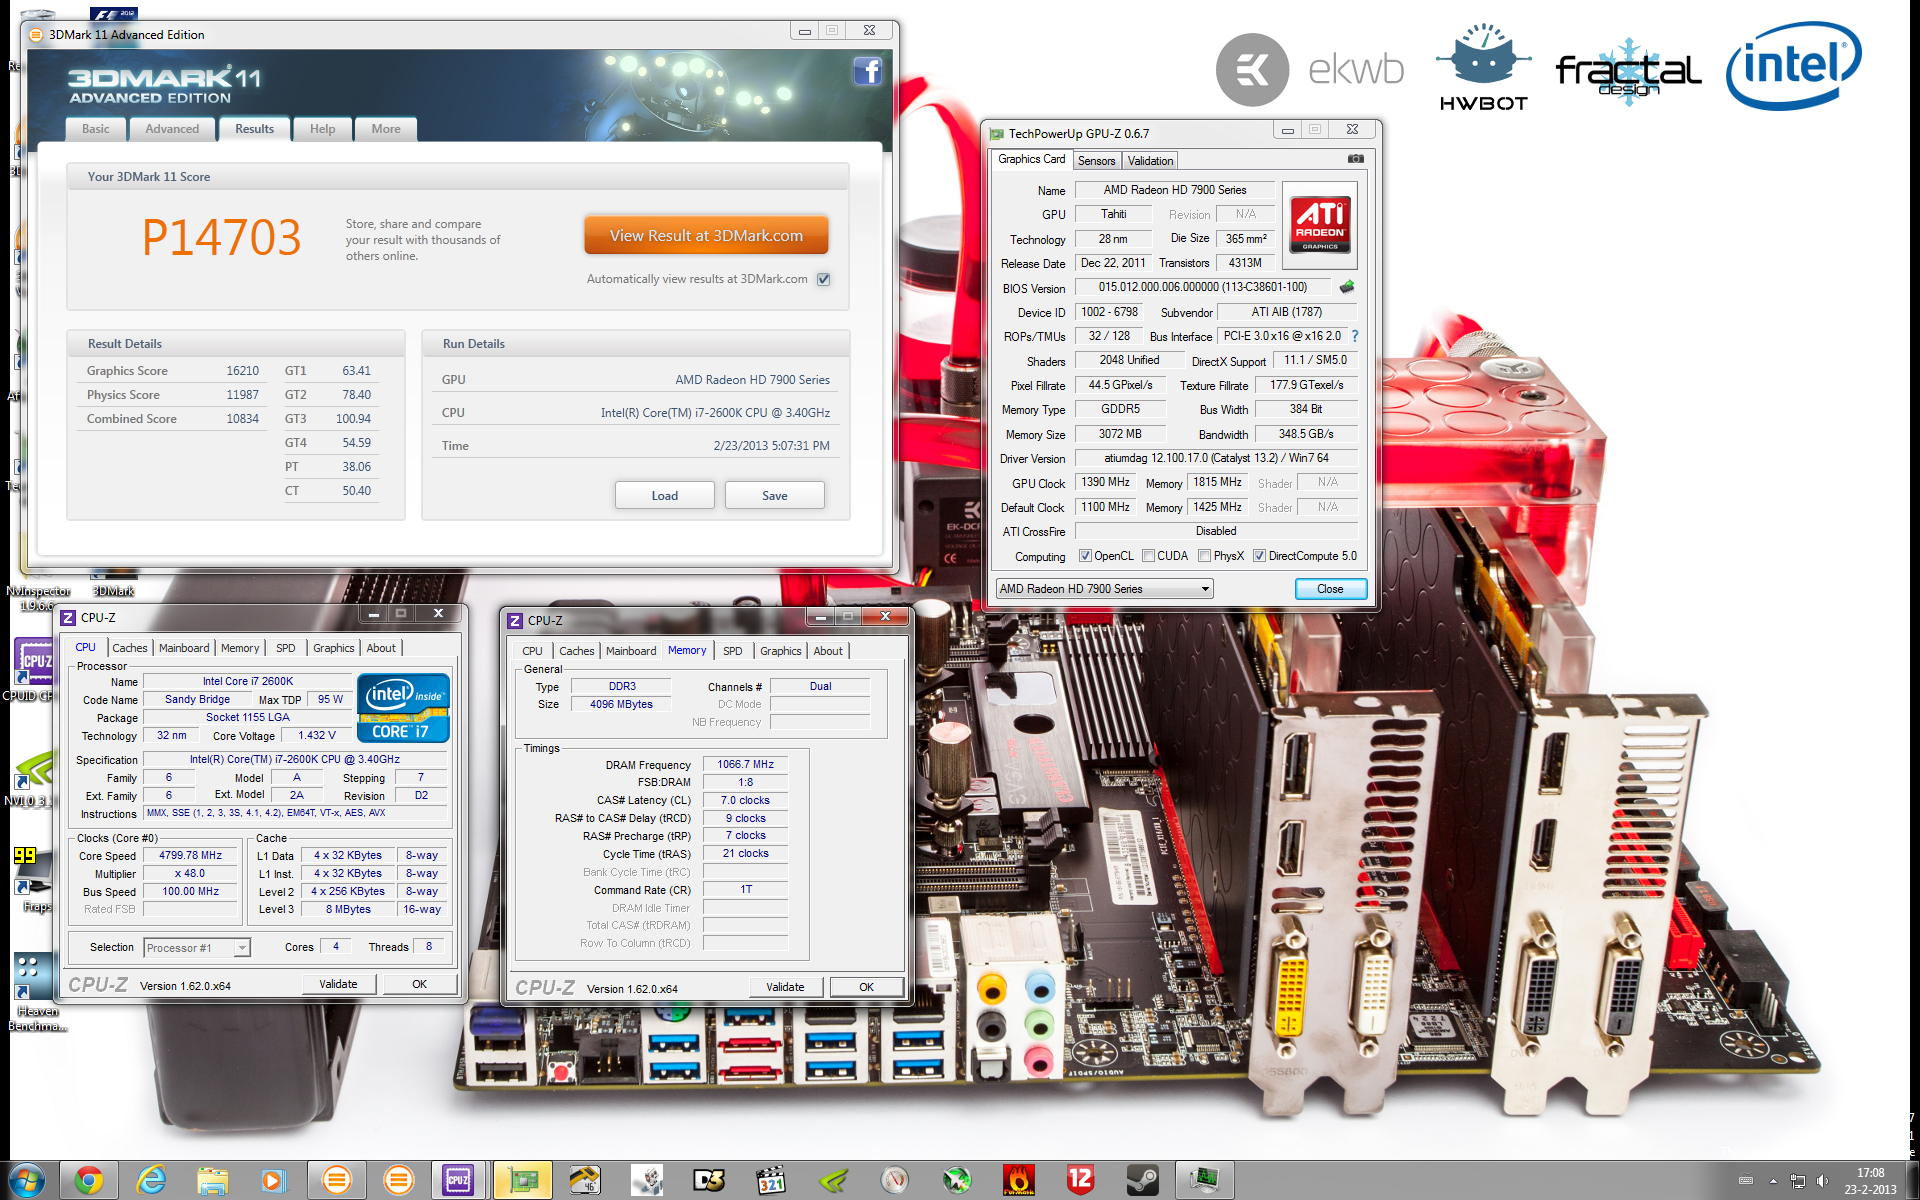This screenshot has height=1200, width=1920.
Task: Open the NVIDIA taskbar icon
Action: pyautogui.click(x=832, y=1181)
